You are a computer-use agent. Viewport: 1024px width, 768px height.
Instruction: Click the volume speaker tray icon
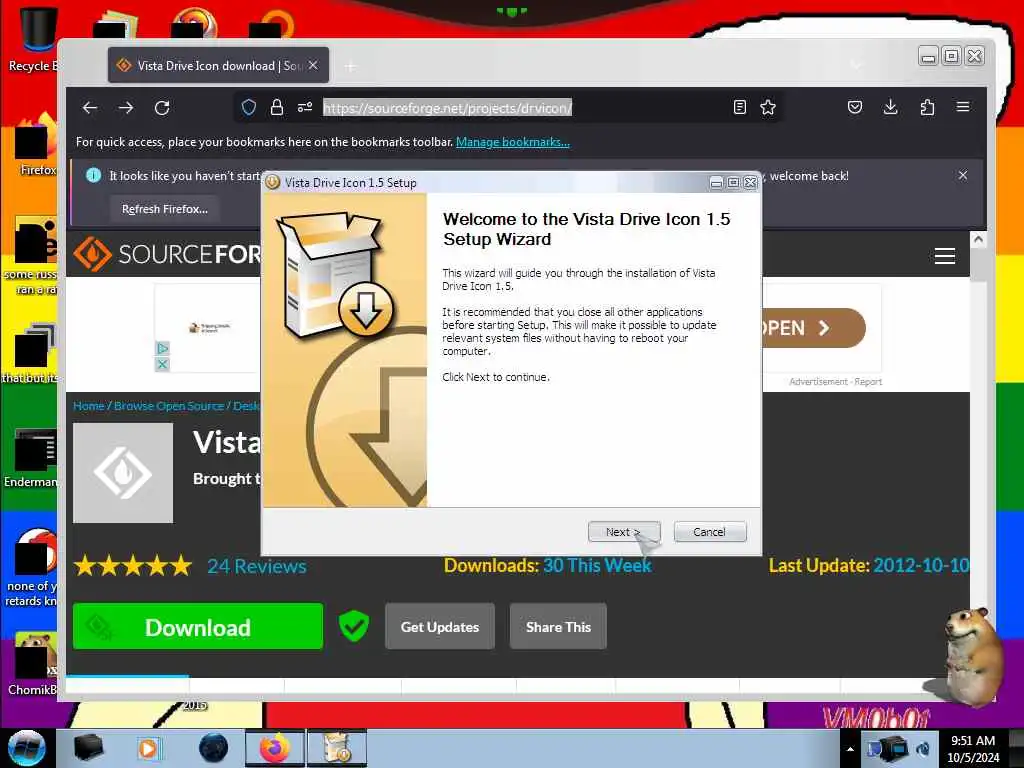(x=924, y=748)
